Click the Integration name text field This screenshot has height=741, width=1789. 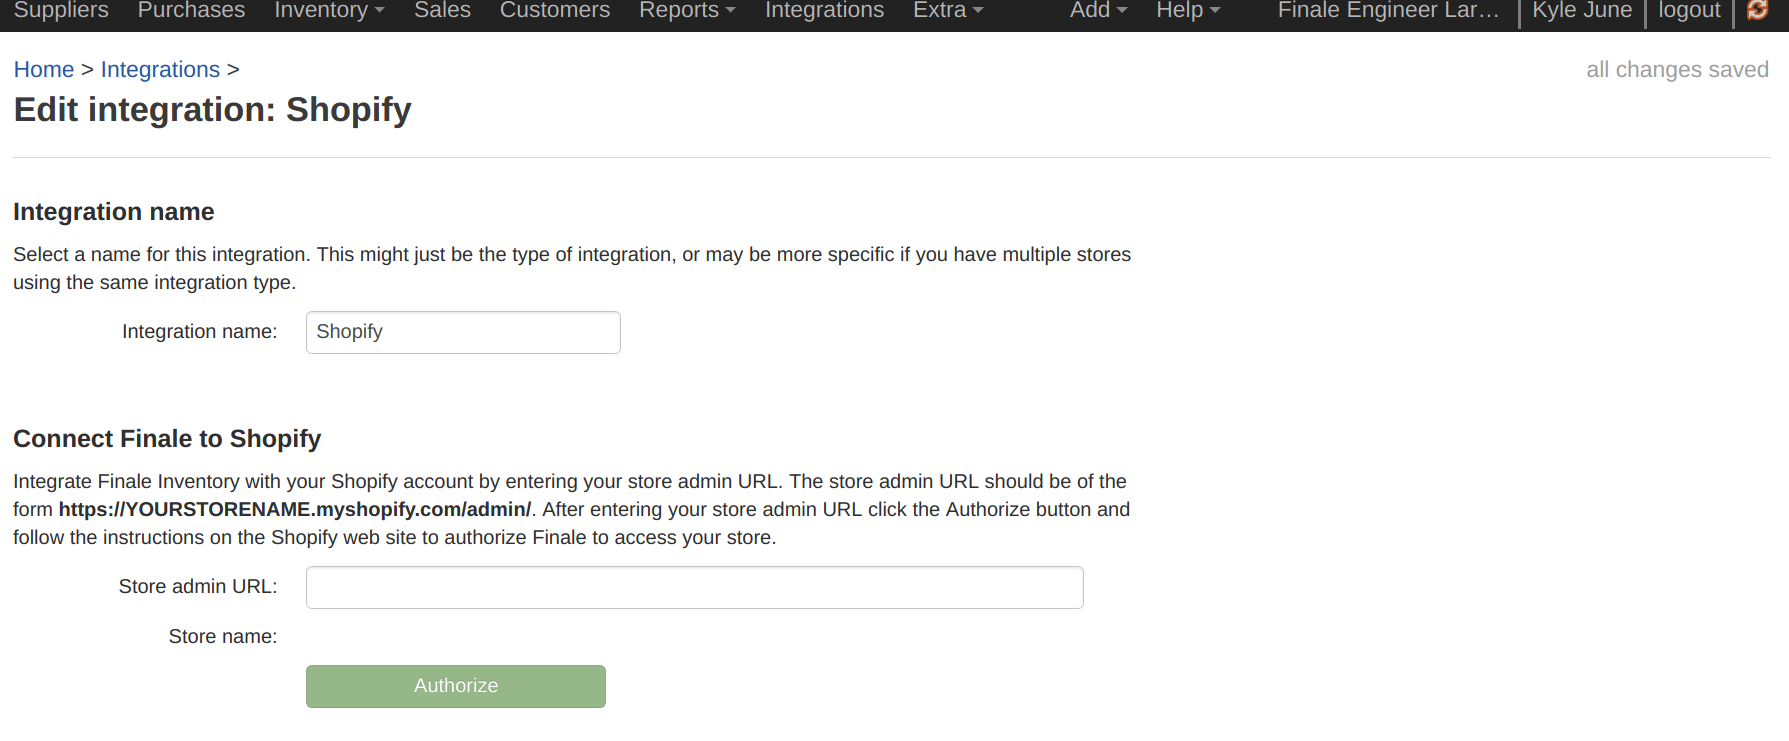pos(463,332)
